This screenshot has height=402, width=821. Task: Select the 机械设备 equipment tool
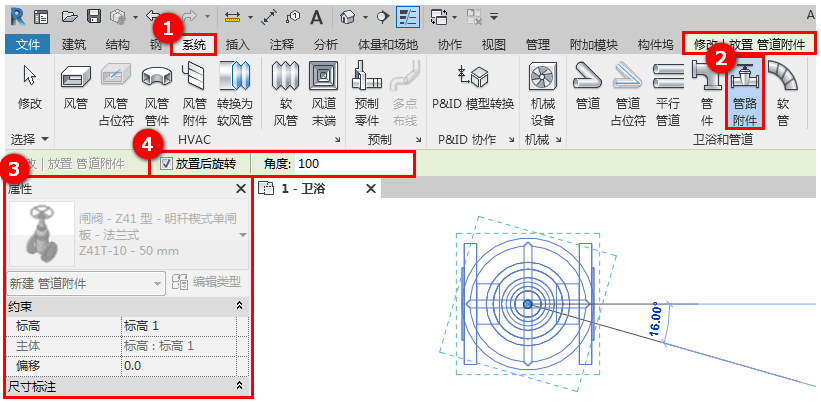(543, 94)
